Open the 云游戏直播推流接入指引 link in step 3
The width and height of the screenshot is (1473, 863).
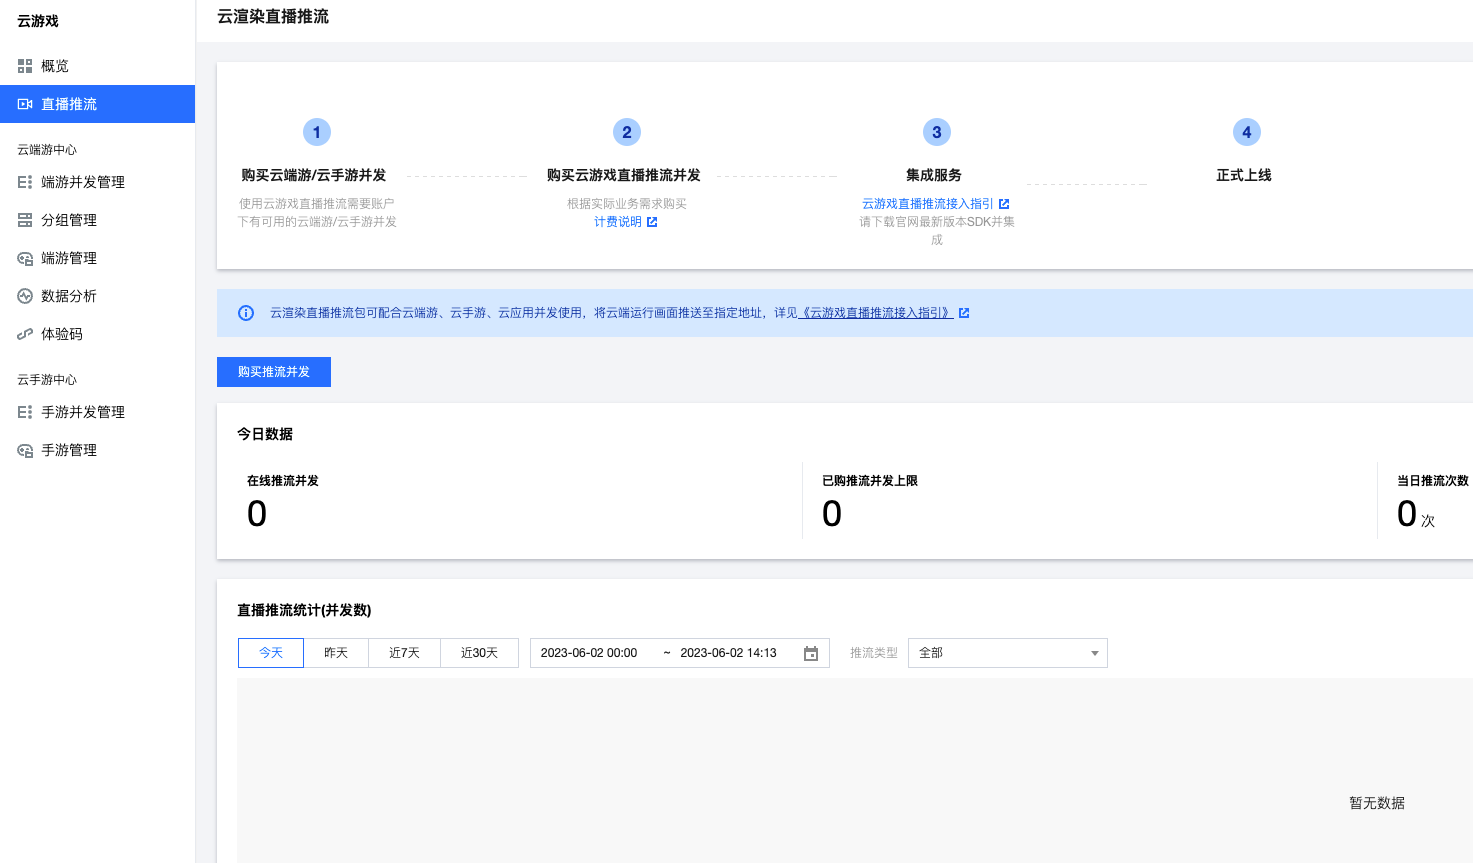[x=928, y=204]
